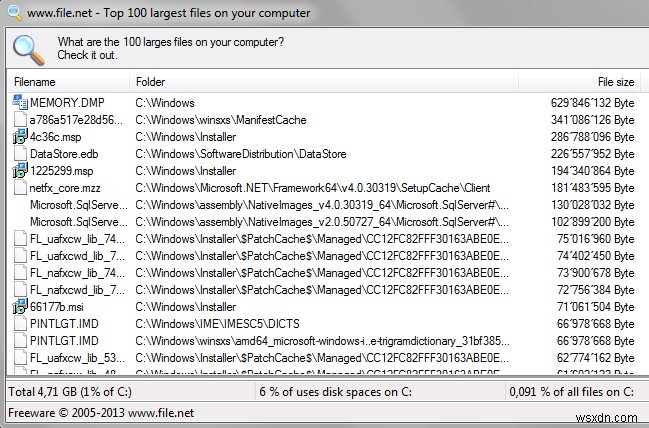Sort by the Filename column header
The width and height of the screenshot is (649, 428).
69,82
